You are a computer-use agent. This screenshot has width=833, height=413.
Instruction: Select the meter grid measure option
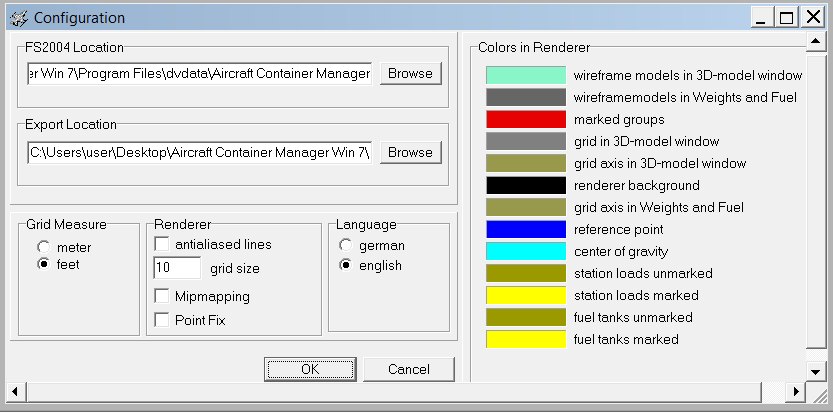pos(44,247)
